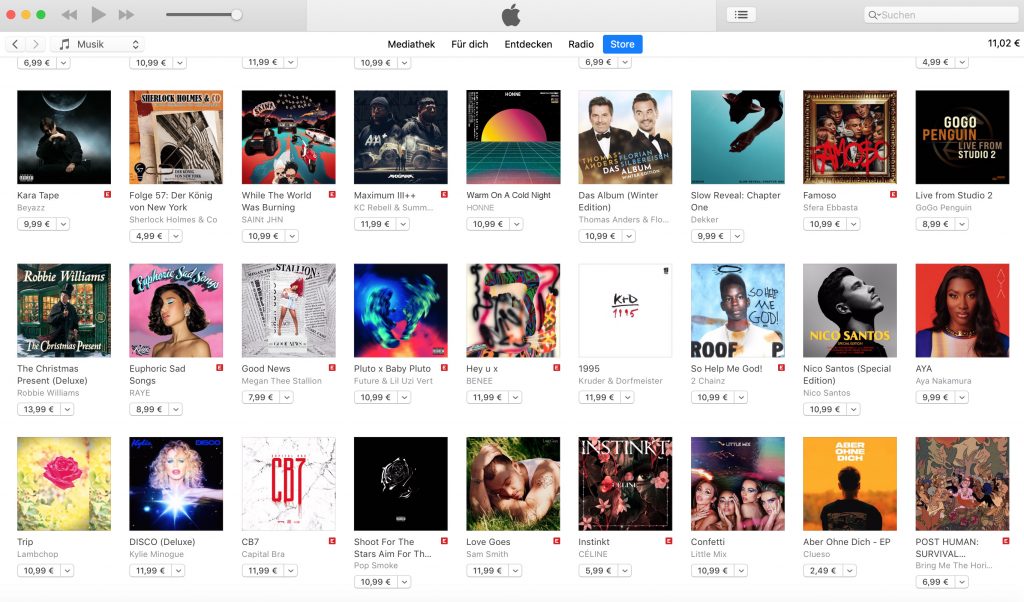Click the search magnifier icon
Screen dimensions: 1024x602
click(873, 15)
